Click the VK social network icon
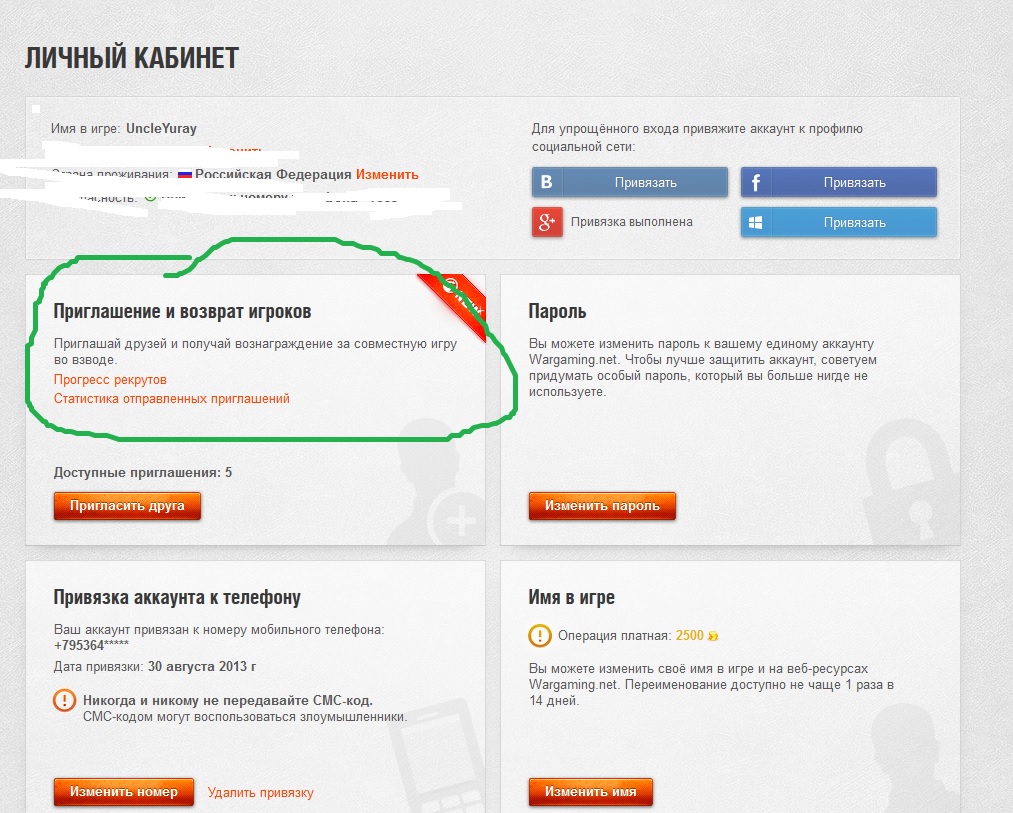 [547, 182]
